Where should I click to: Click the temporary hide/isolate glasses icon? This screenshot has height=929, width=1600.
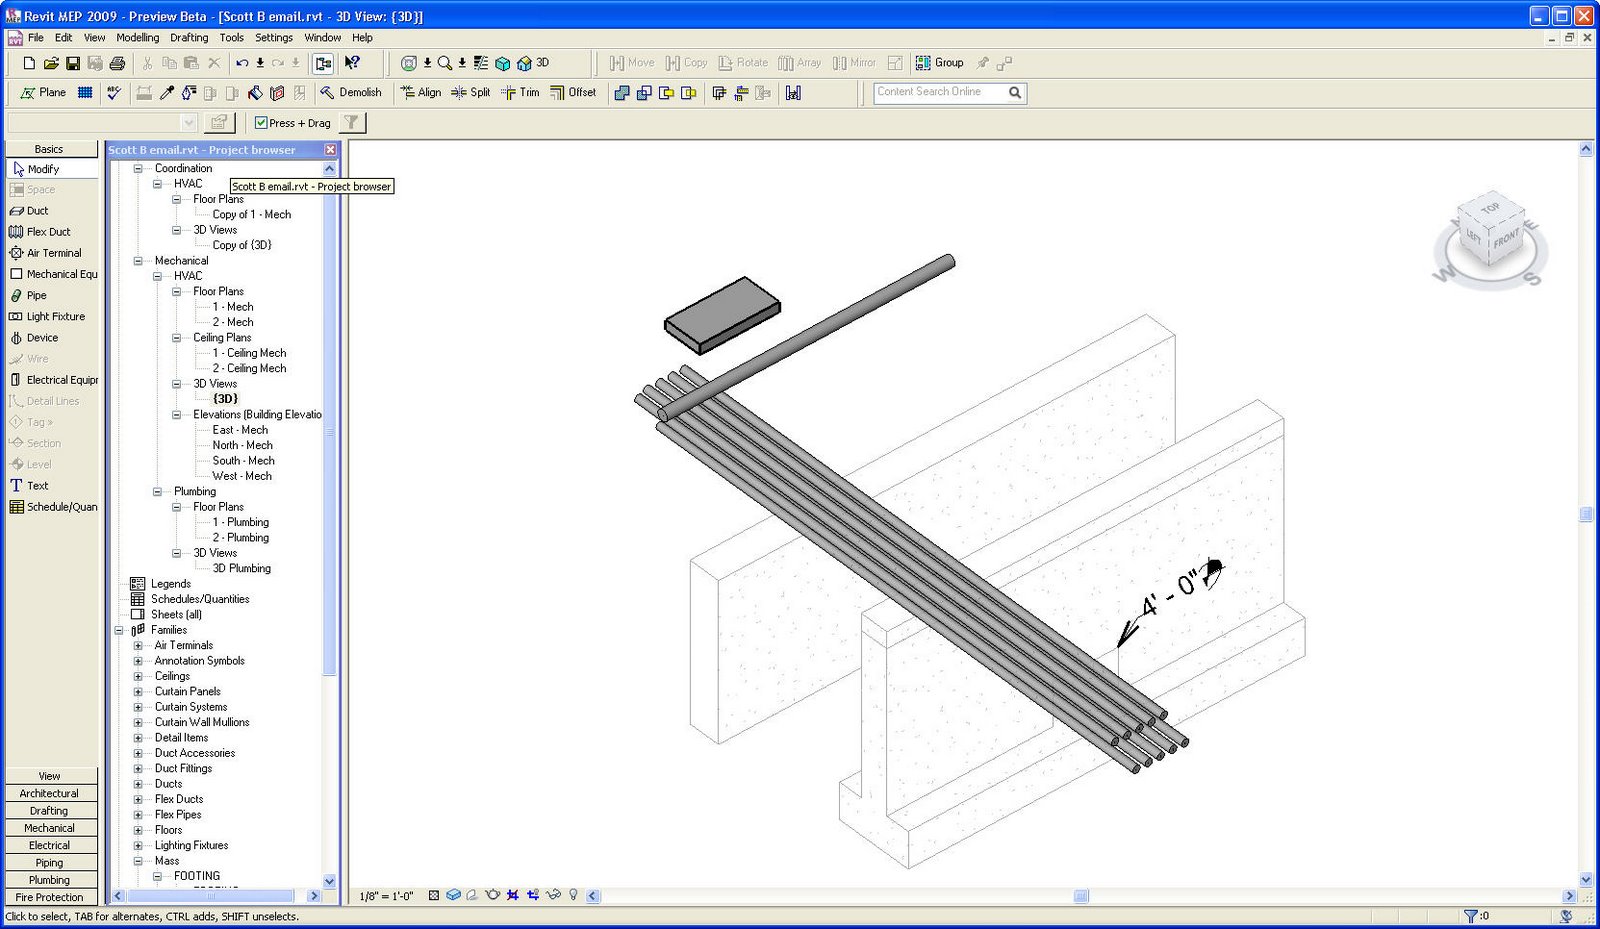[553, 895]
